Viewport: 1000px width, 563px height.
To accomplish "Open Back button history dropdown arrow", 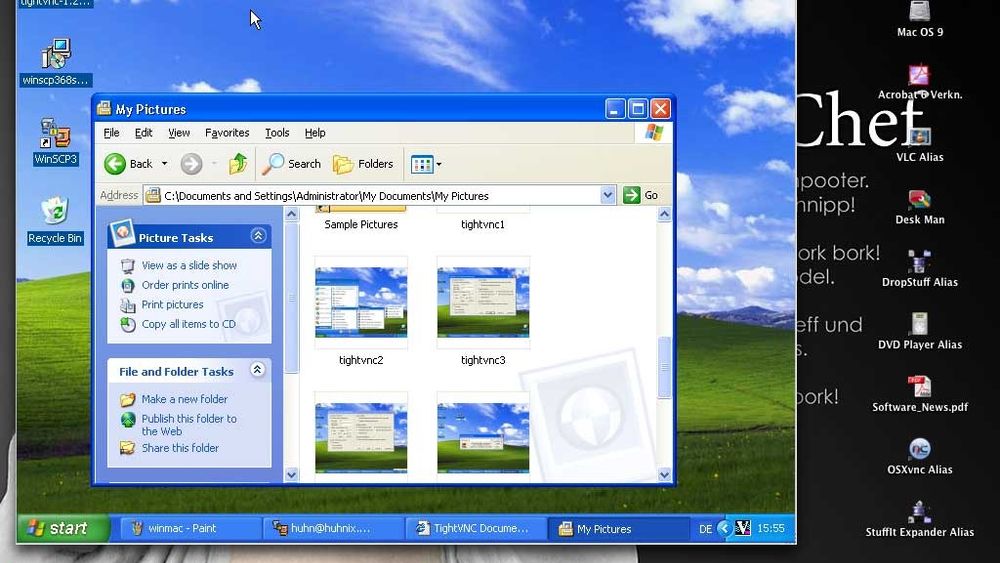I will pos(165,164).
